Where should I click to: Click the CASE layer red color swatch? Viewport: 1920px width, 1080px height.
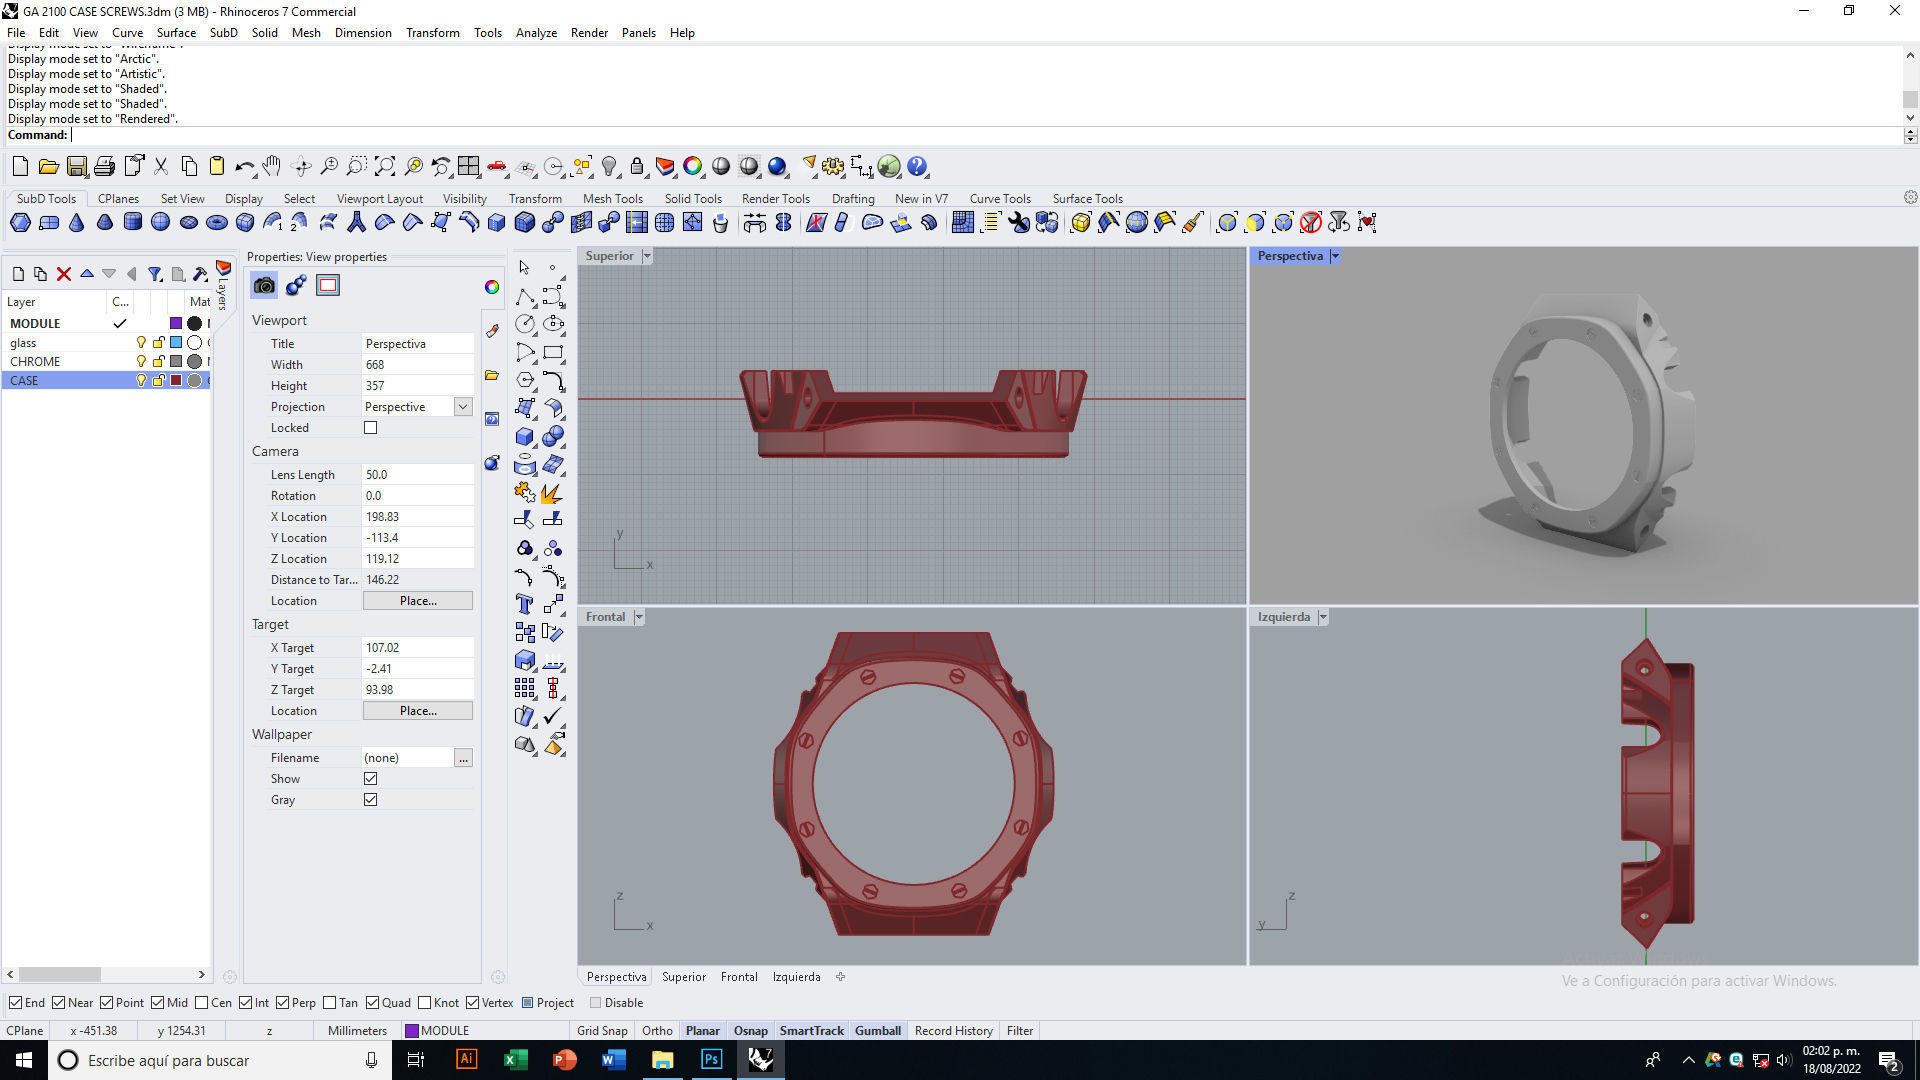[x=176, y=381]
